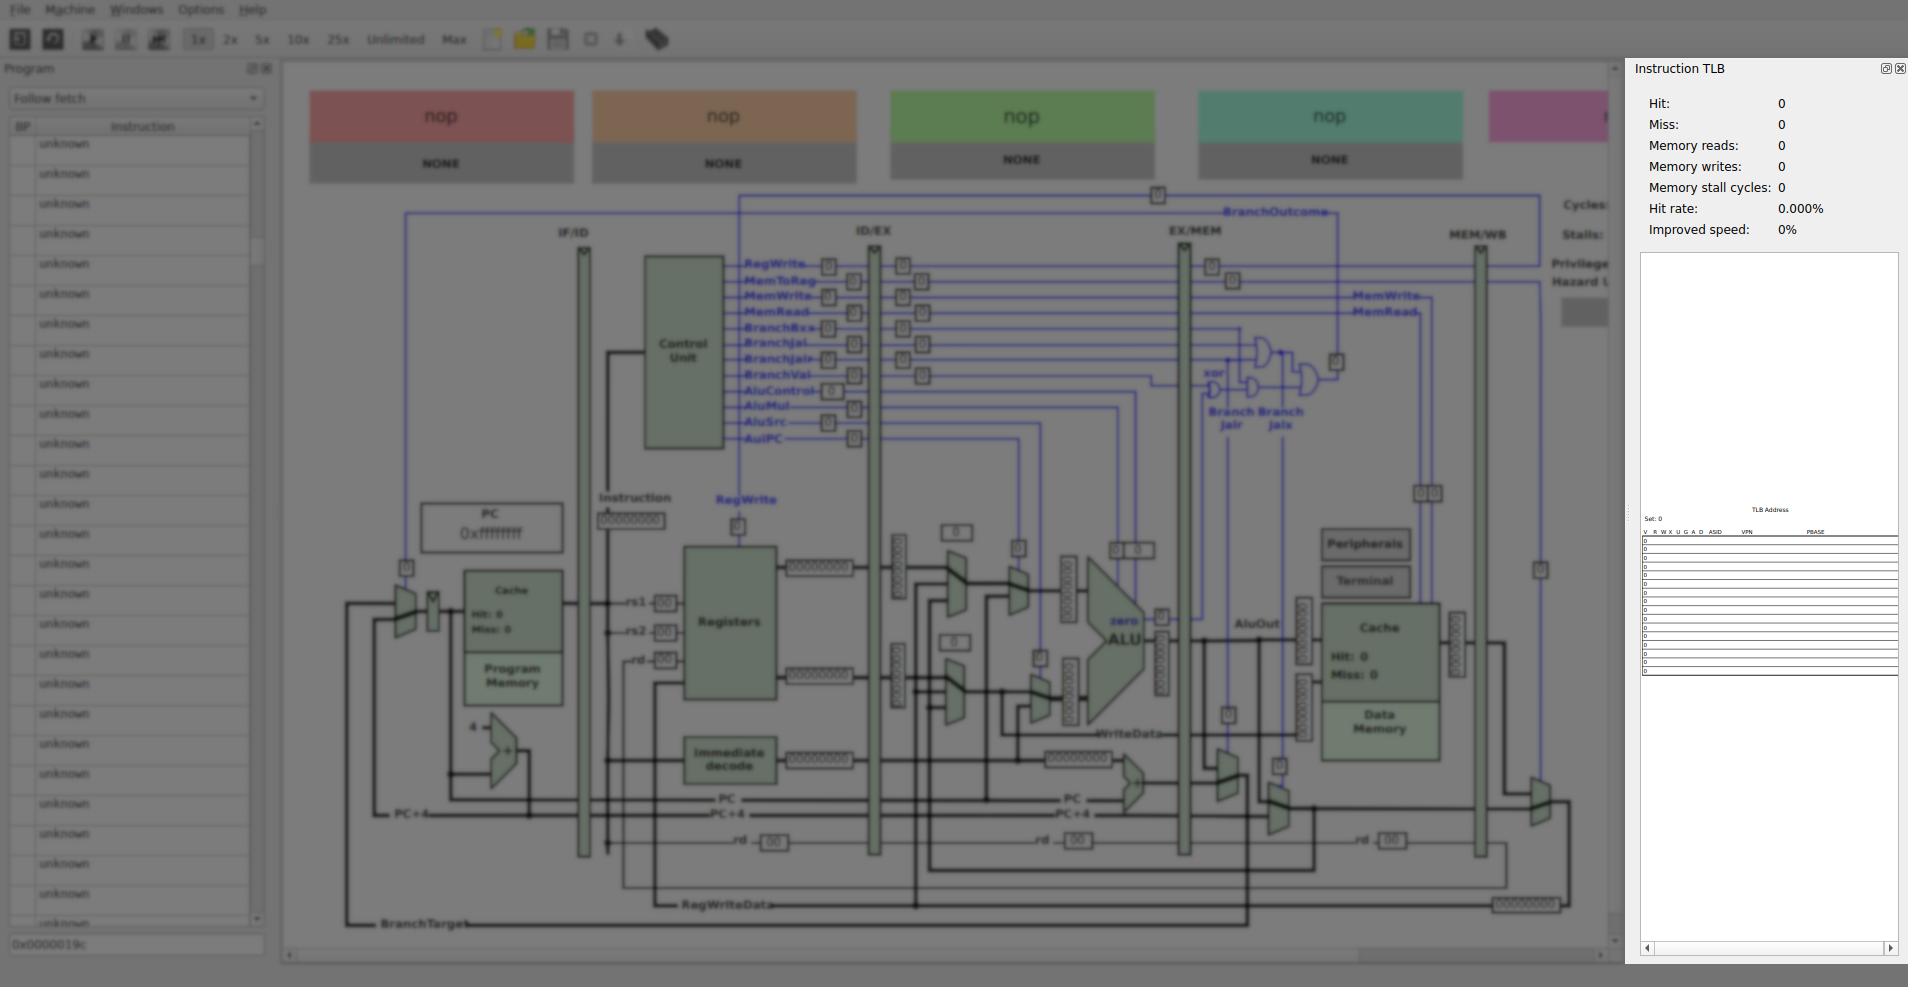Image resolution: width=1908 pixels, height=987 pixels.
Task: Set simulation speed to 1x
Action: pyautogui.click(x=199, y=39)
